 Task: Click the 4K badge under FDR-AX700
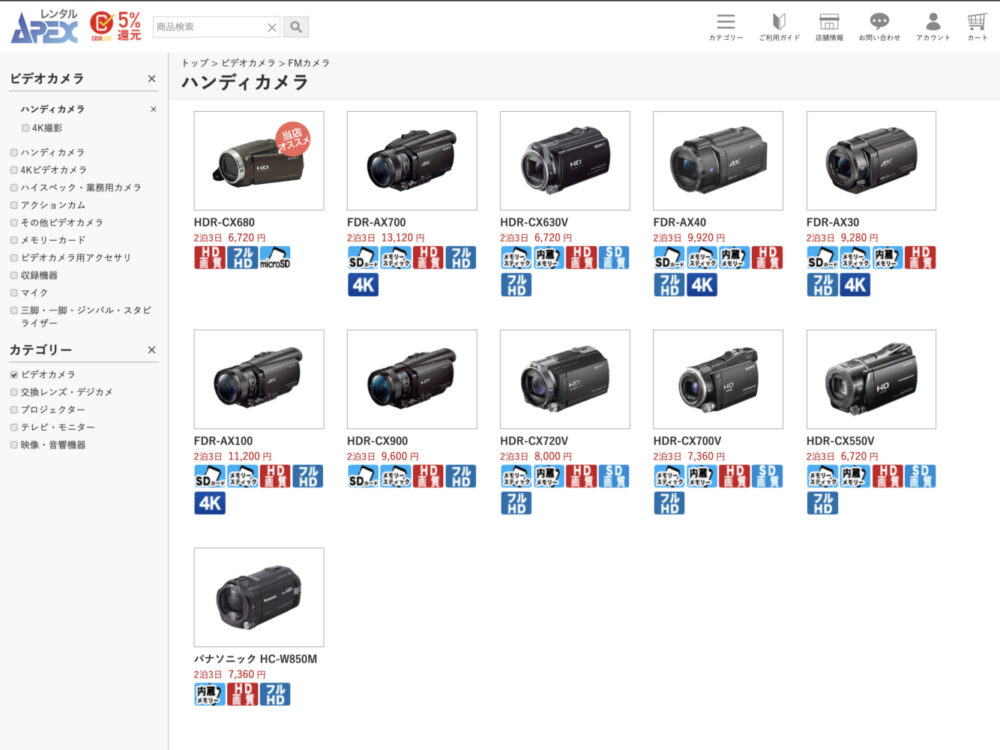tap(363, 284)
